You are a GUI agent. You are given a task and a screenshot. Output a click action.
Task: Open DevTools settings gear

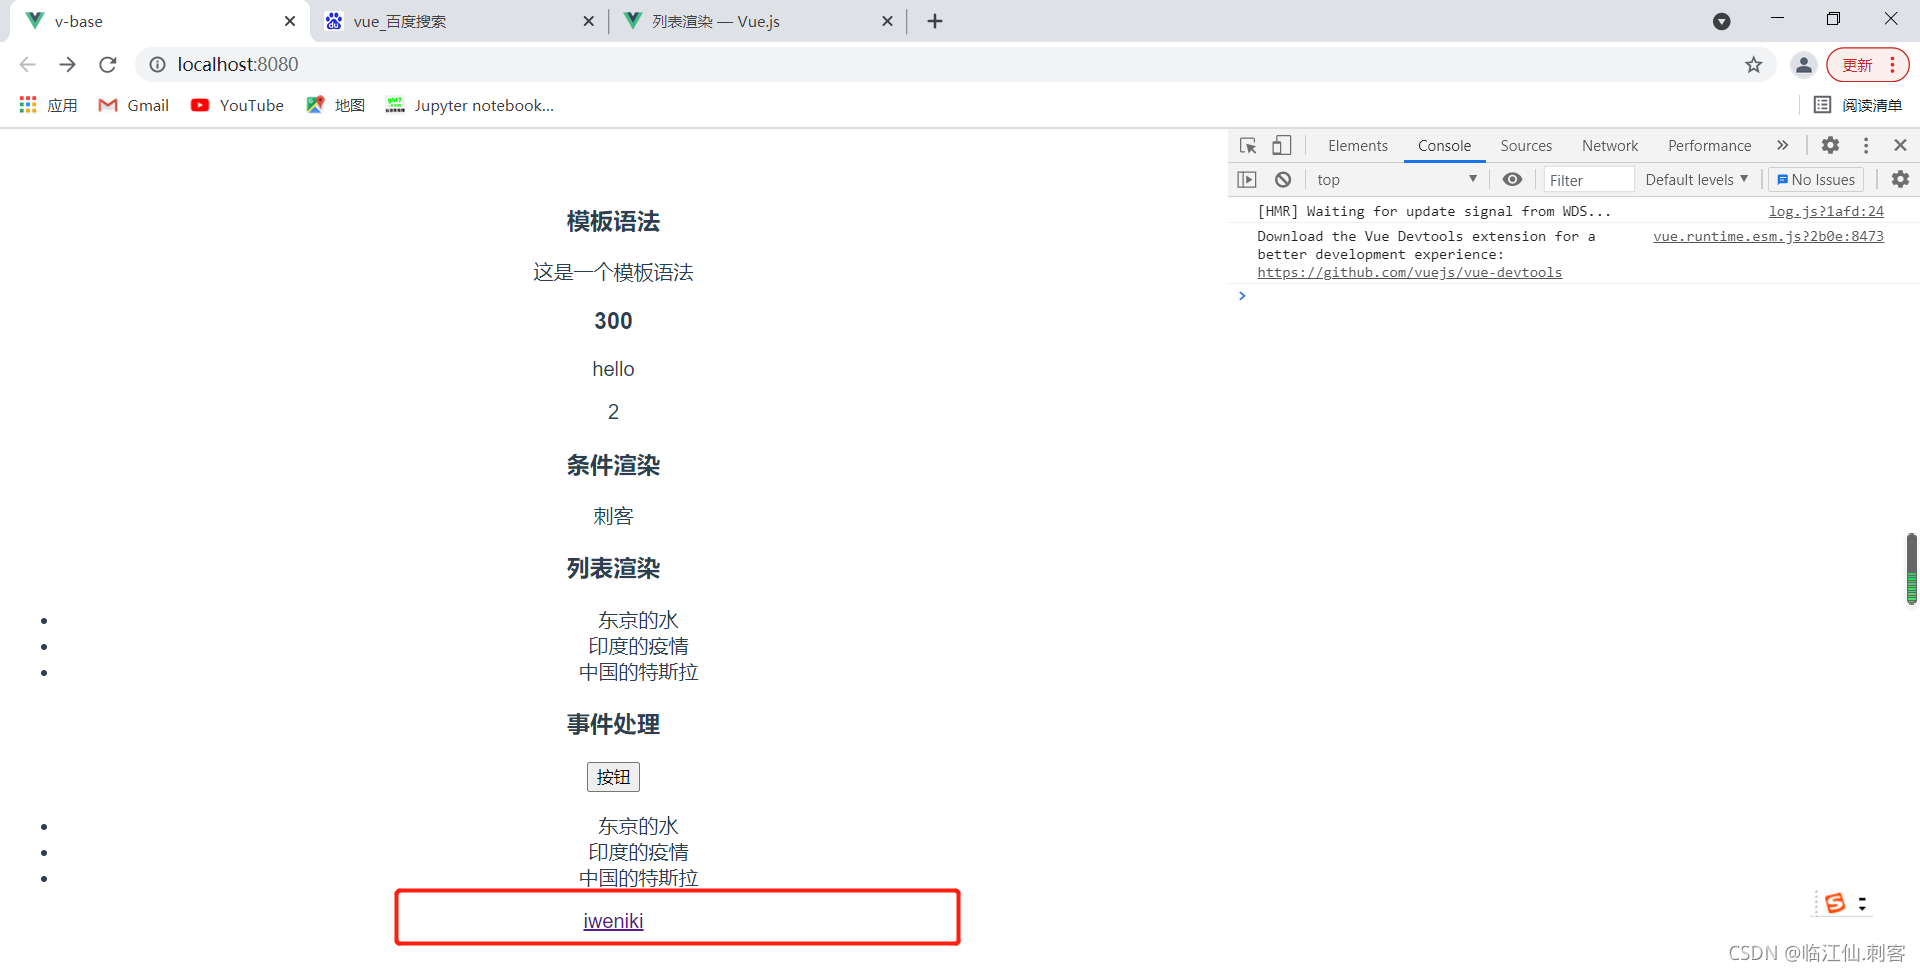pyautogui.click(x=1830, y=145)
